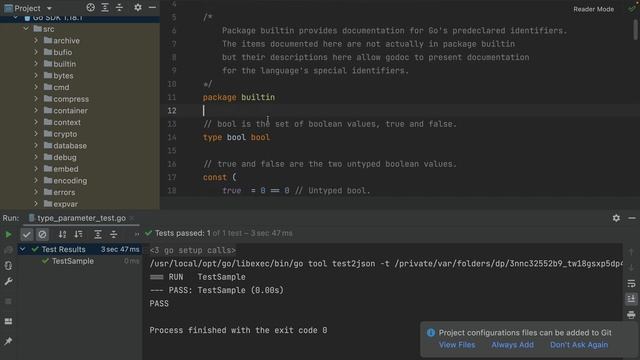Hide the Project tool window
Viewport: 640px width, 360px height.
pos(152,7)
